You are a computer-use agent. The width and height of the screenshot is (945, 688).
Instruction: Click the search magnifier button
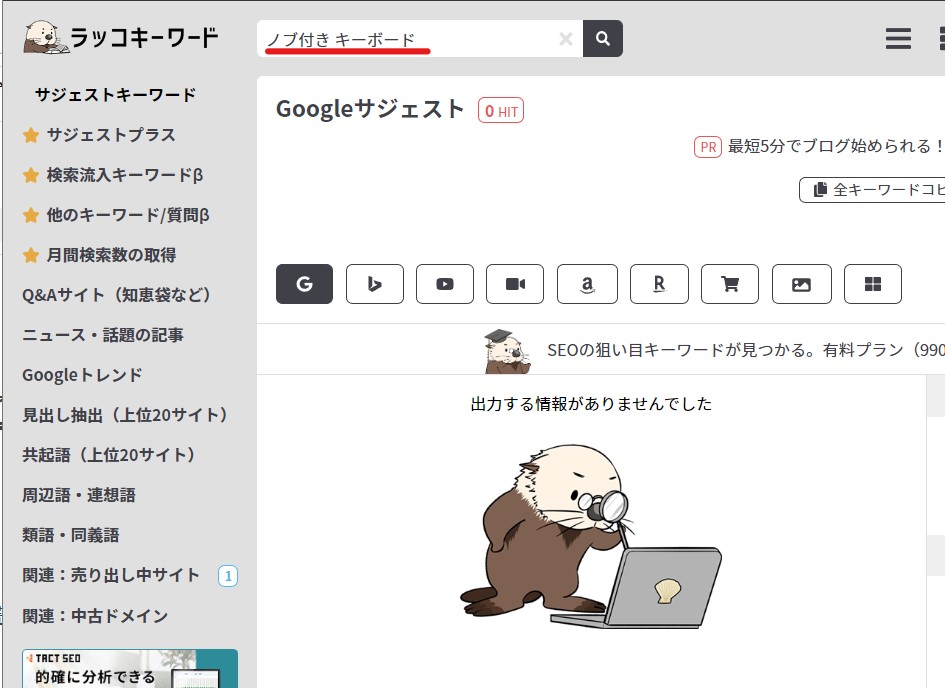click(x=603, y=39)
